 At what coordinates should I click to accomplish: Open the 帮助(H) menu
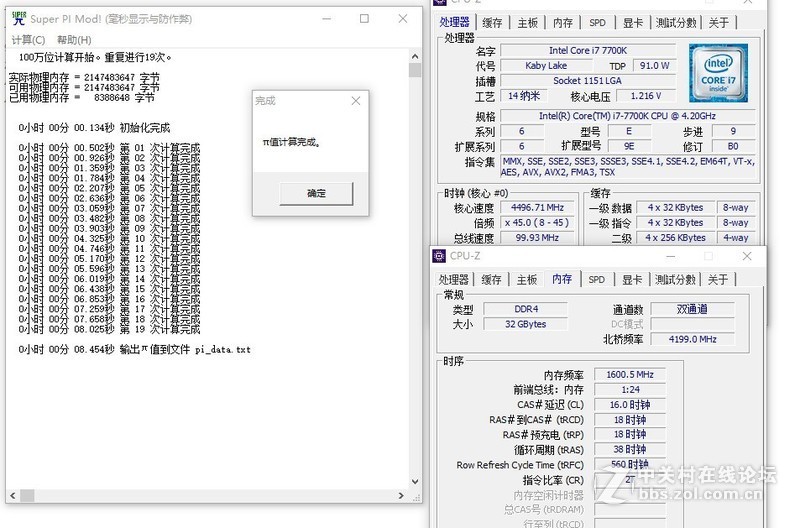[74, 40]
